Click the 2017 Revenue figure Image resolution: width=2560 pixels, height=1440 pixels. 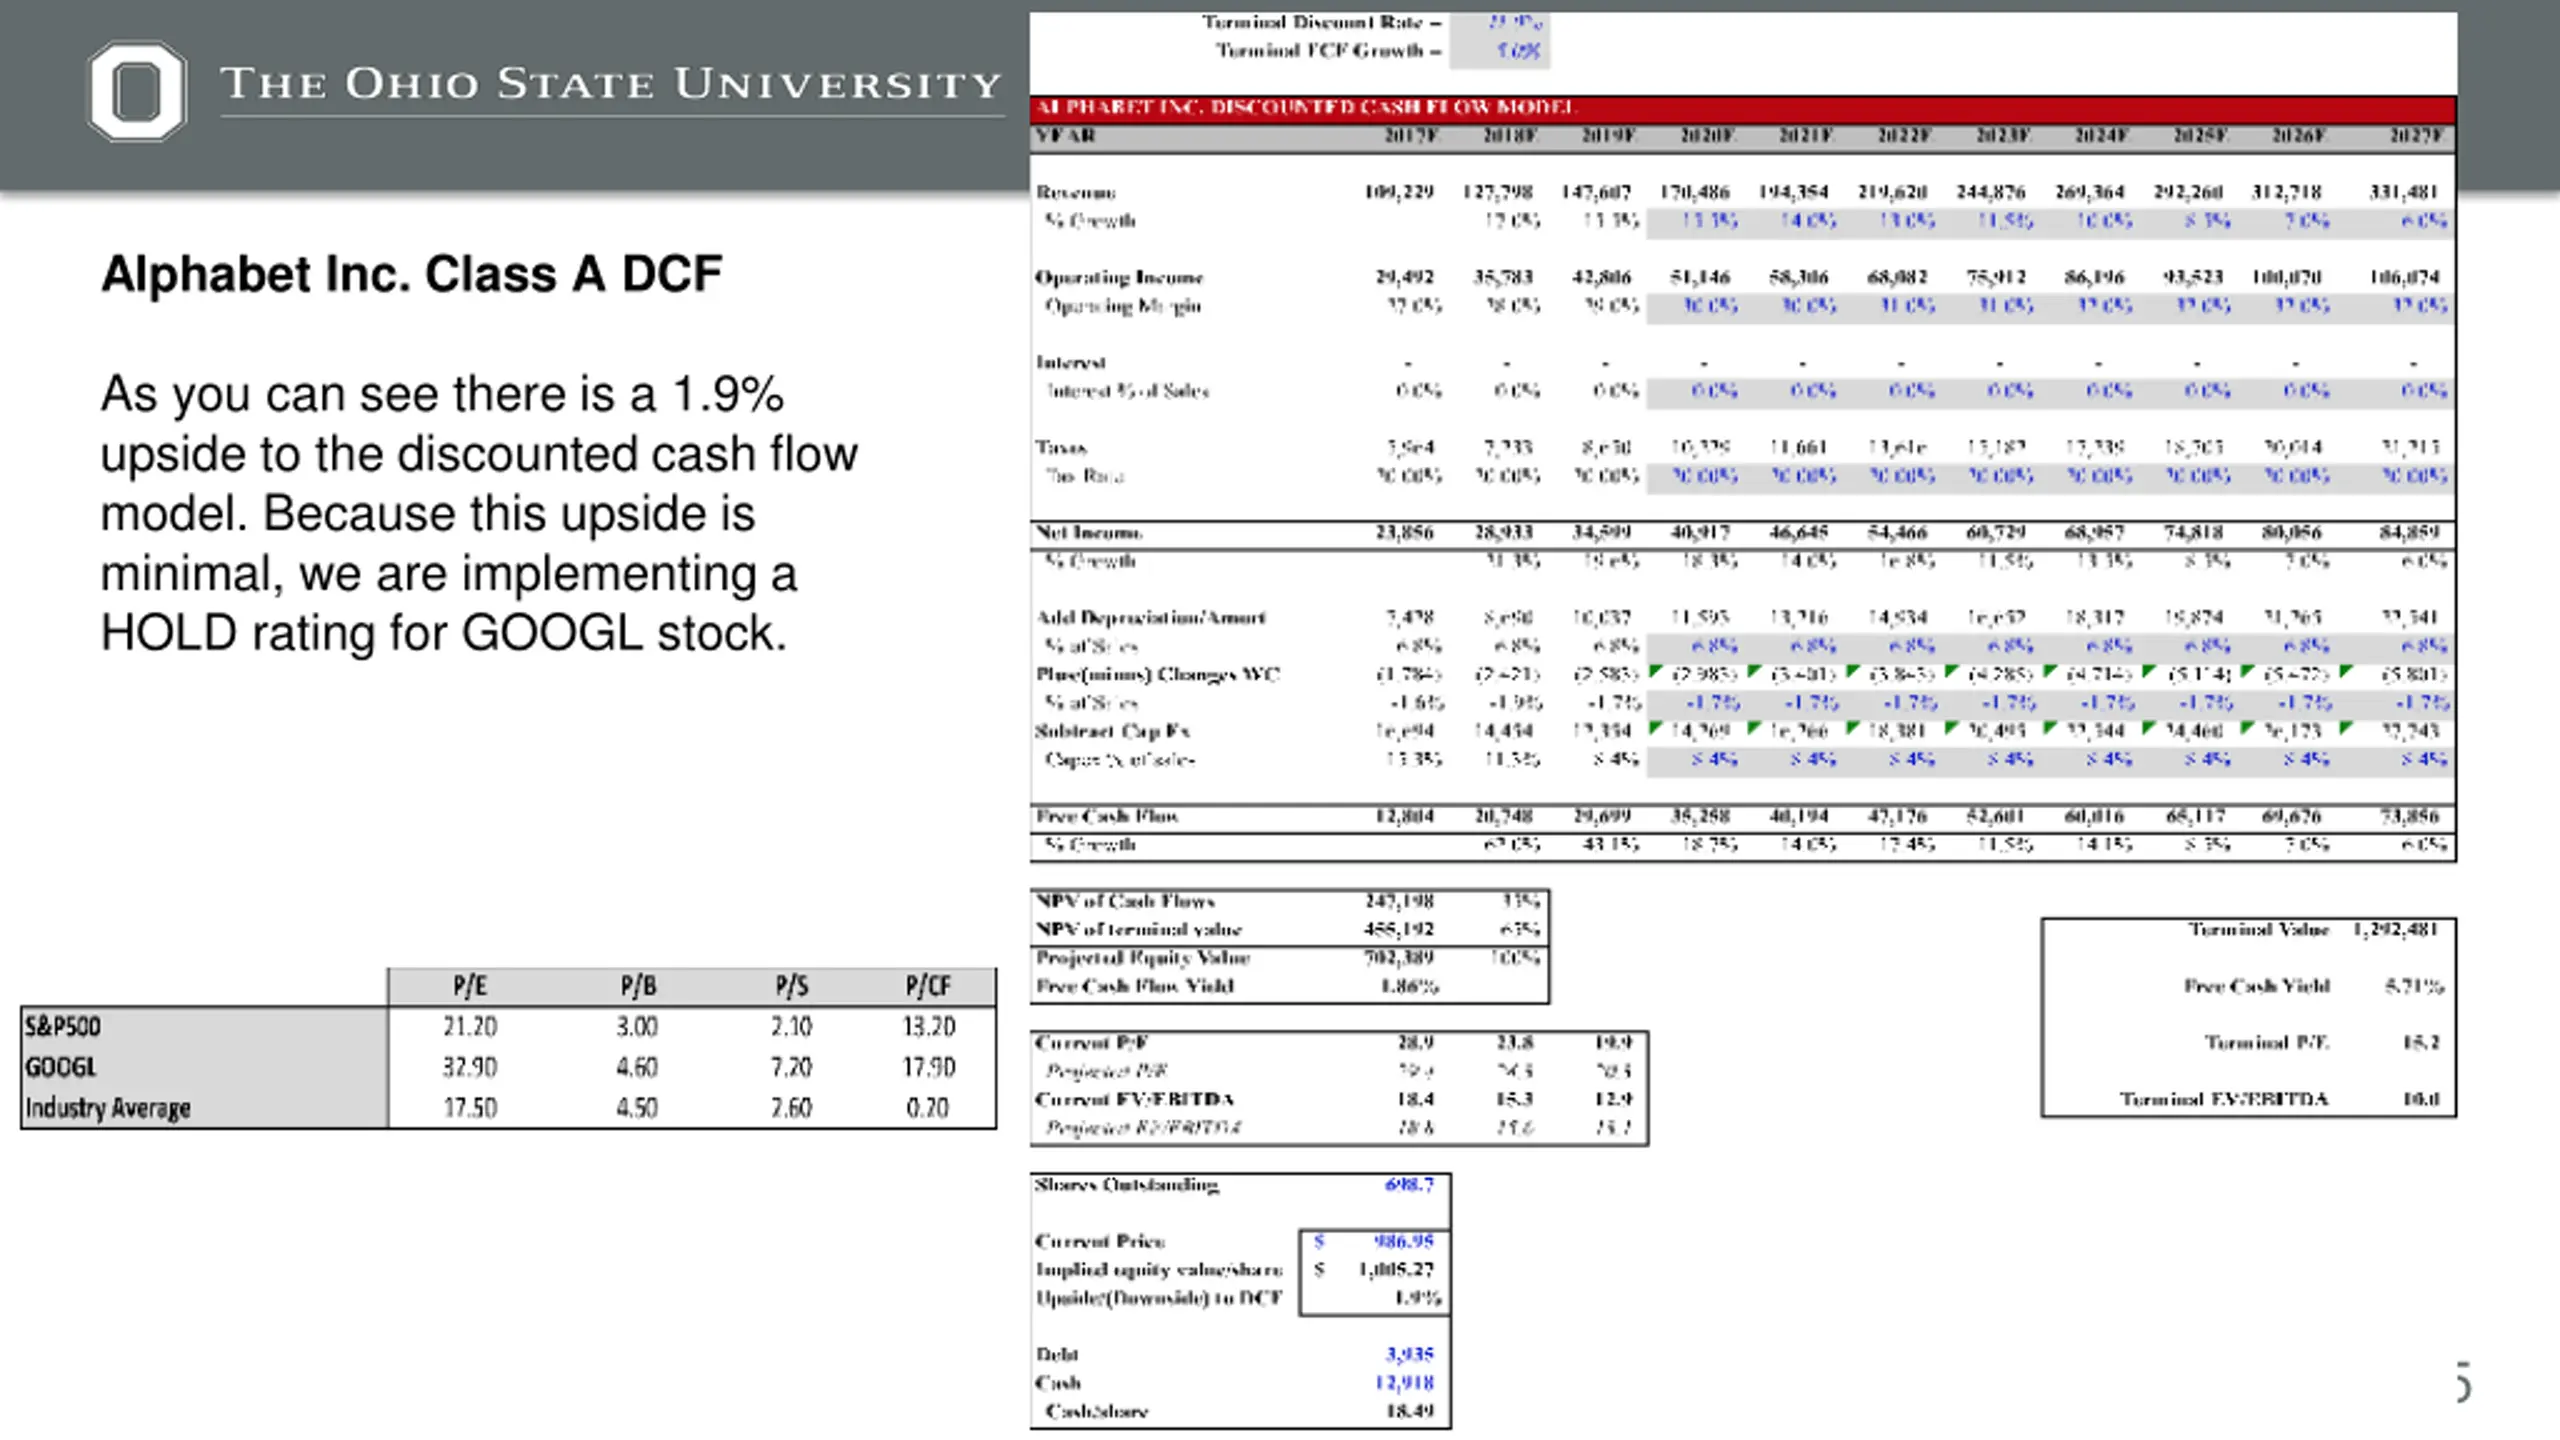pyautogui.click(x=1399, y=192)
